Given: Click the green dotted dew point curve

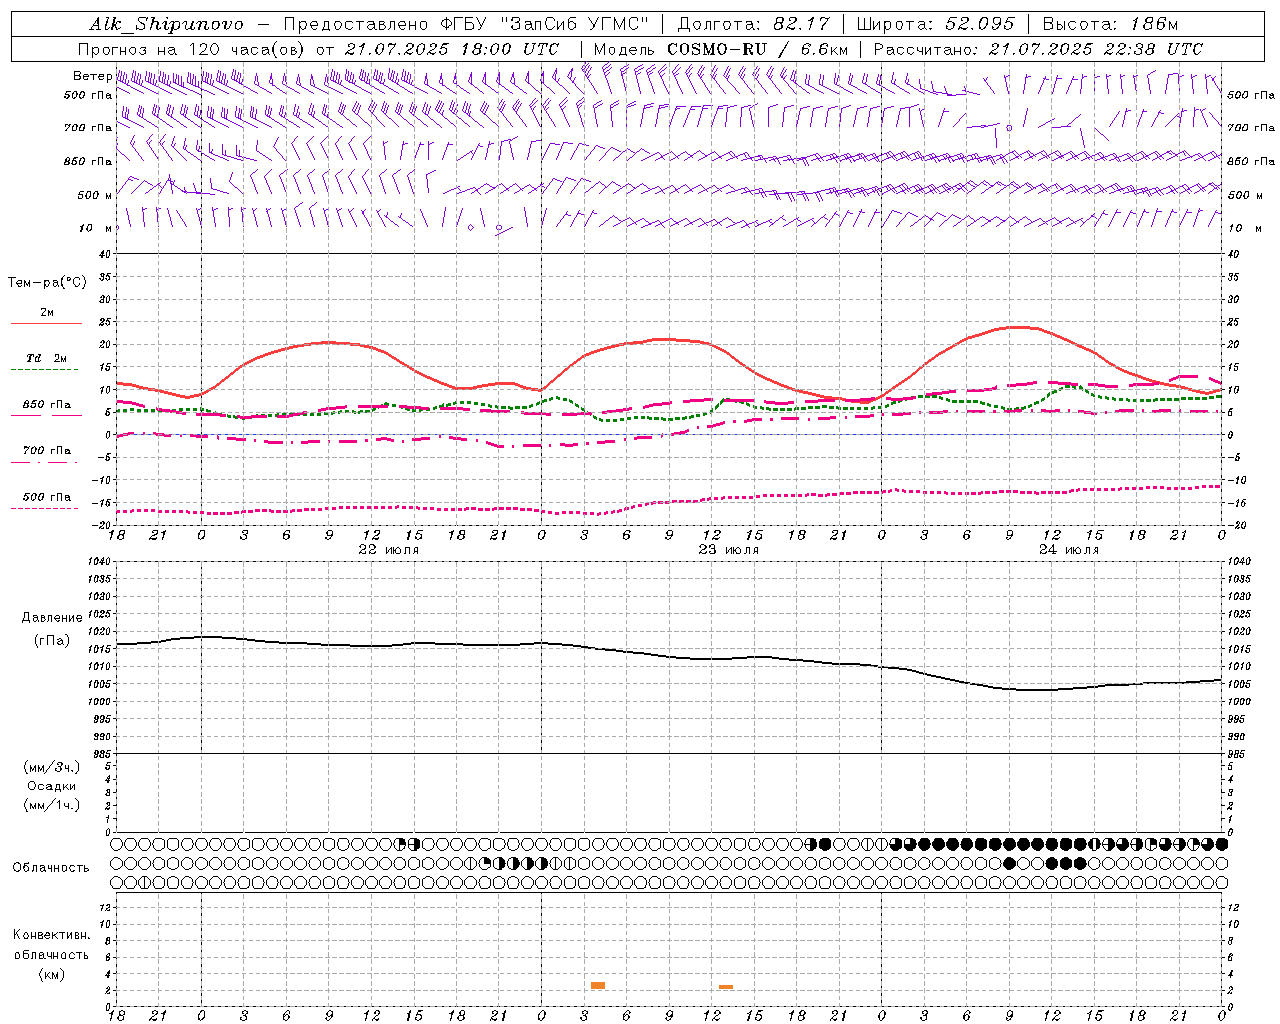Looking at the screenshot, I should [x=669, y=417].
